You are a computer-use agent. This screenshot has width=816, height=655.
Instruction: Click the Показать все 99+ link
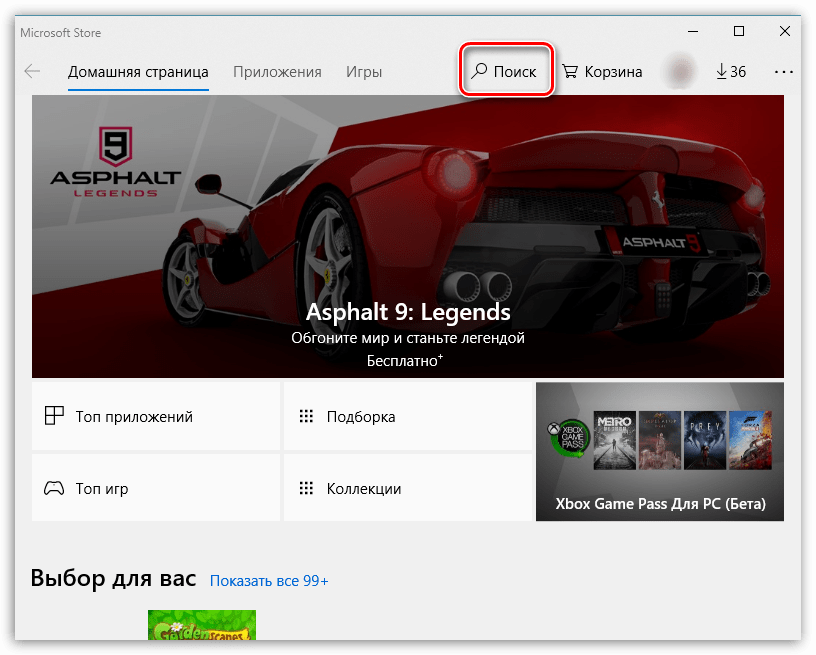[x=268, y=581]
